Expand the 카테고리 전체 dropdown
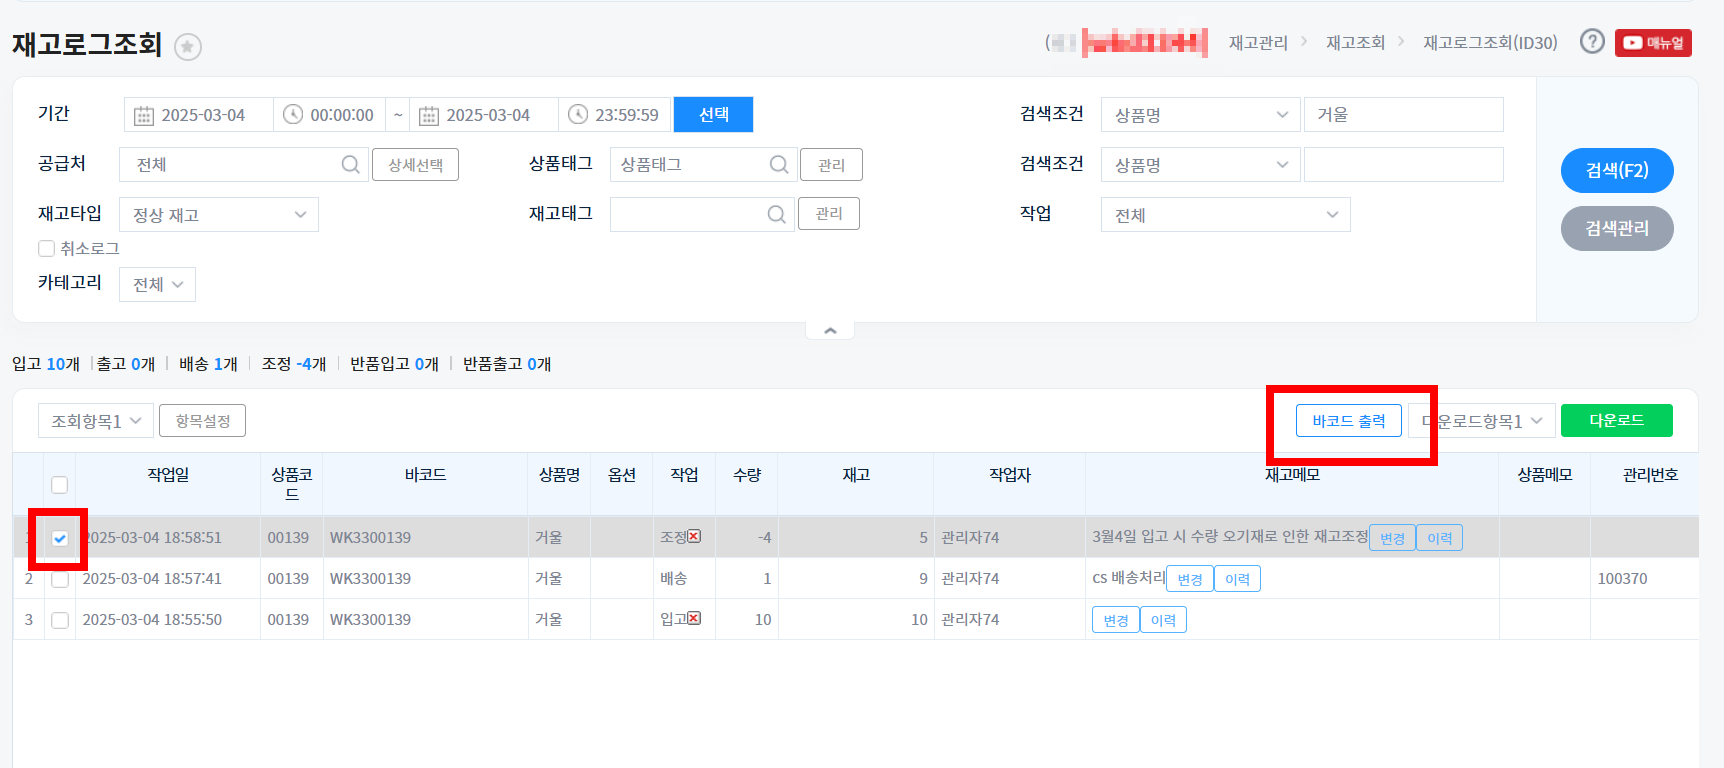The width and height of the screenshot is (1724, 768). [x=157, y=285]
